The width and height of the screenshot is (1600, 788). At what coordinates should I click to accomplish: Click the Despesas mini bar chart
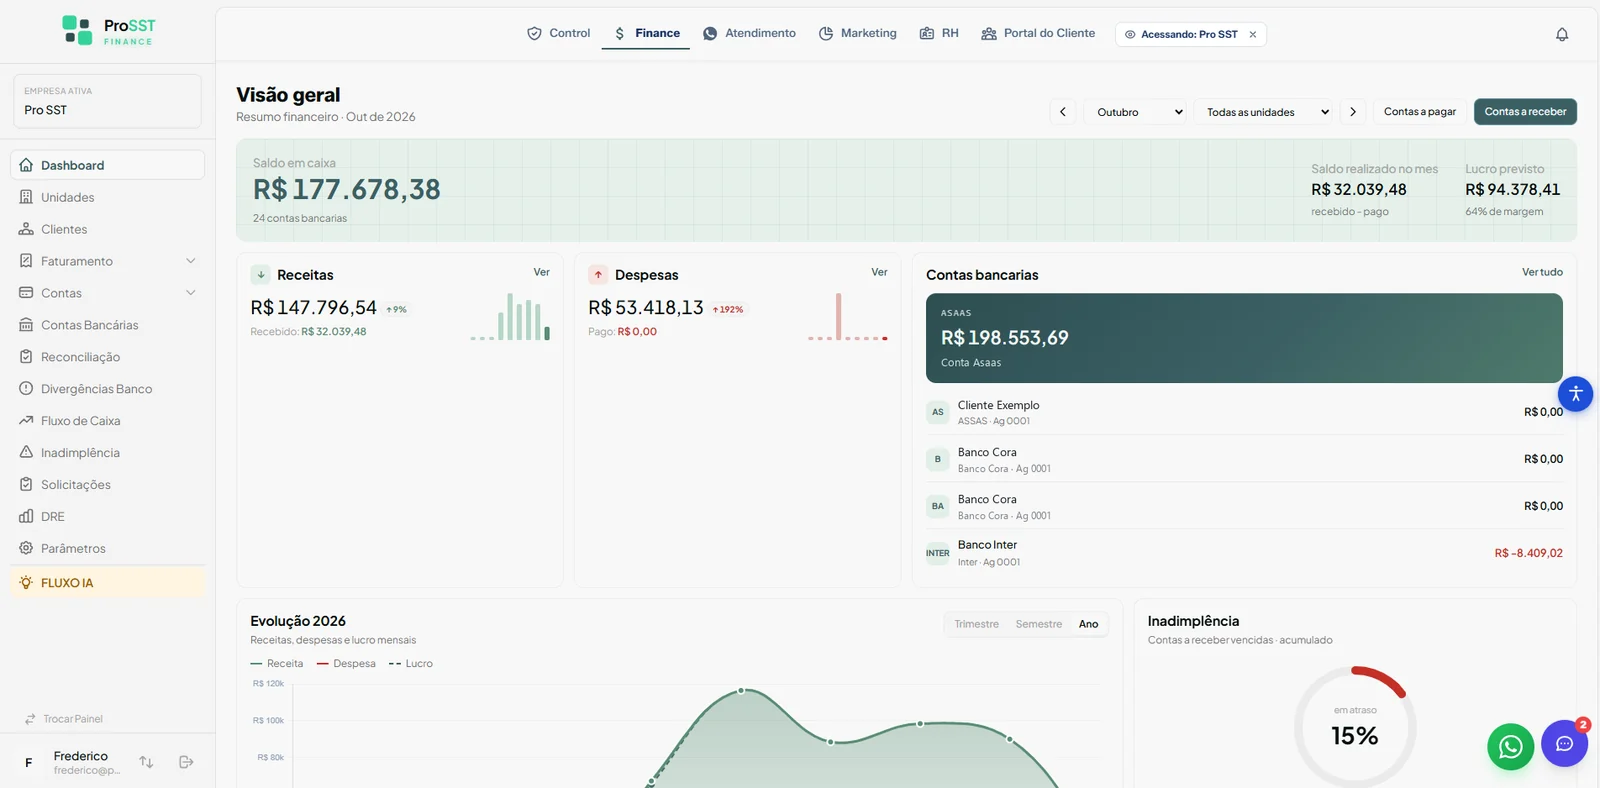tap(848, 317)
